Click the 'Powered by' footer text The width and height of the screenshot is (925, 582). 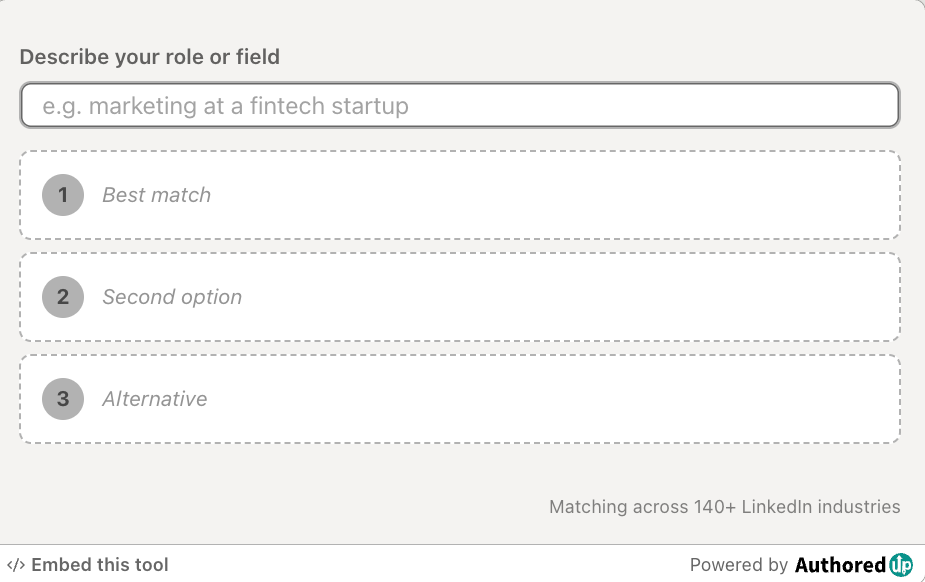739,565
